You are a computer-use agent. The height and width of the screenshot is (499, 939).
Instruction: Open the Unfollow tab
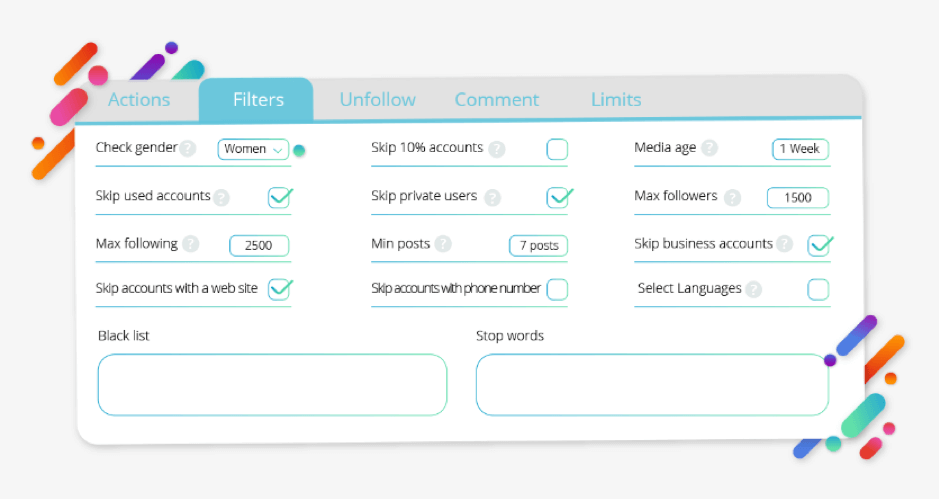click(377, 99)
